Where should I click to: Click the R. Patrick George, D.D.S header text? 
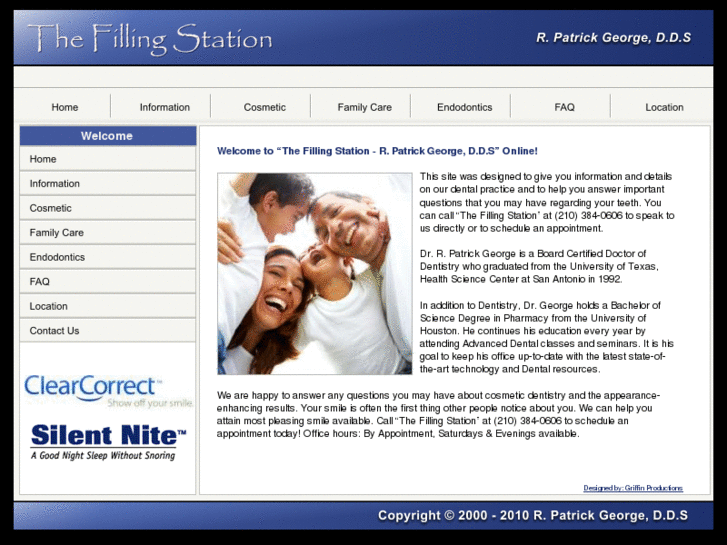pyautogui.click(x=613, y=38)
